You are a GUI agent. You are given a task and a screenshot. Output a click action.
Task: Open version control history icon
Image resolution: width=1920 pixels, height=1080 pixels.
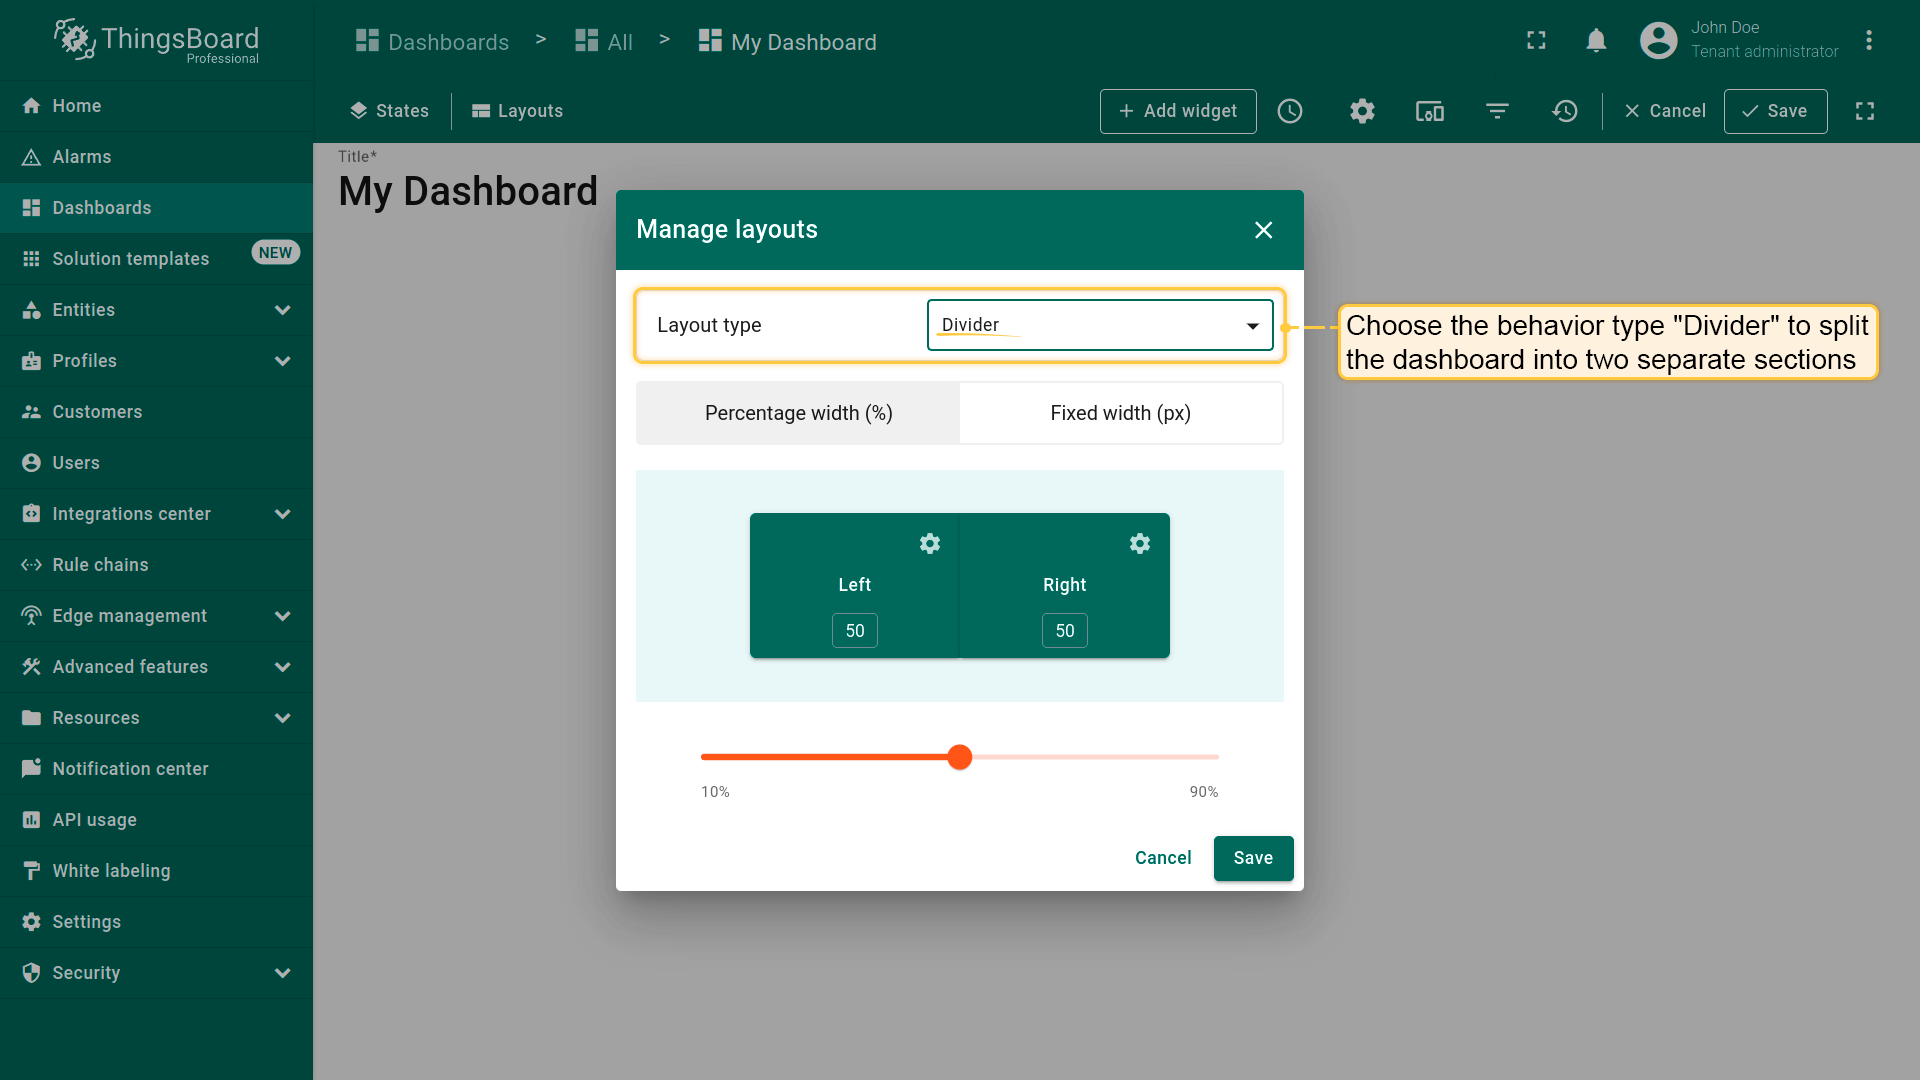click(x=1565, y=111)
